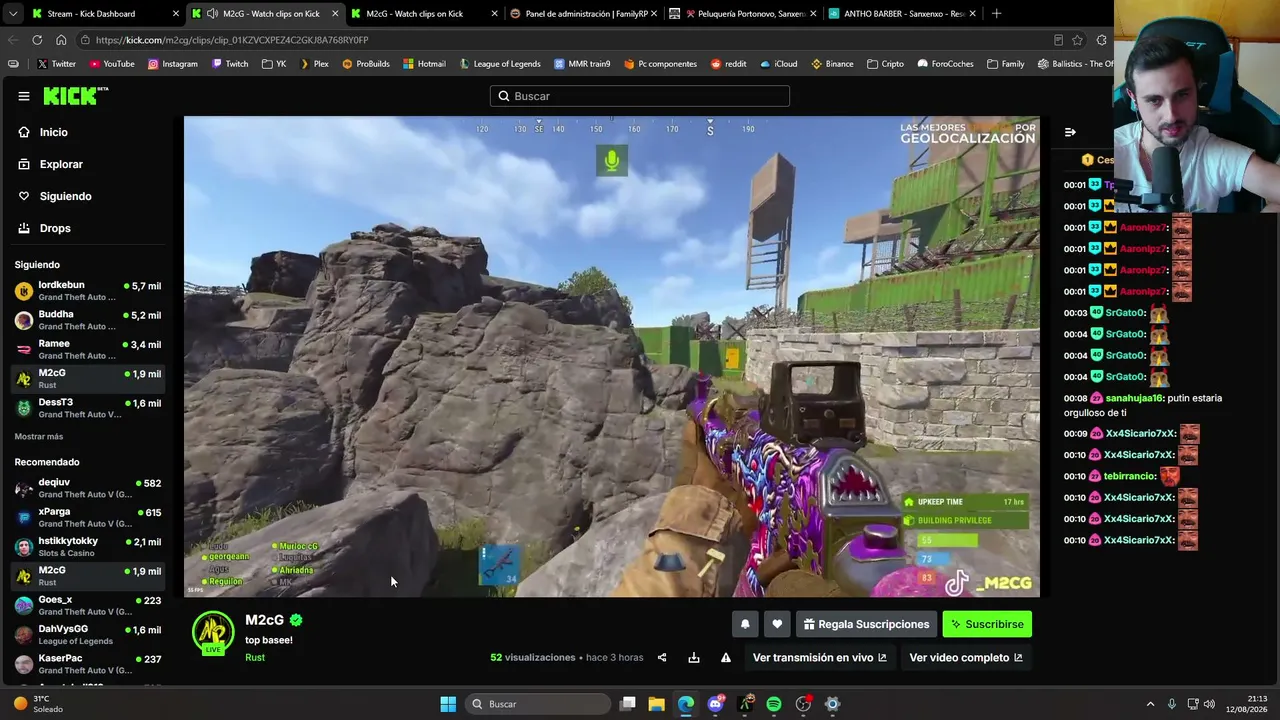Open the ForoCoches bookmarks folder

[945, 64]
